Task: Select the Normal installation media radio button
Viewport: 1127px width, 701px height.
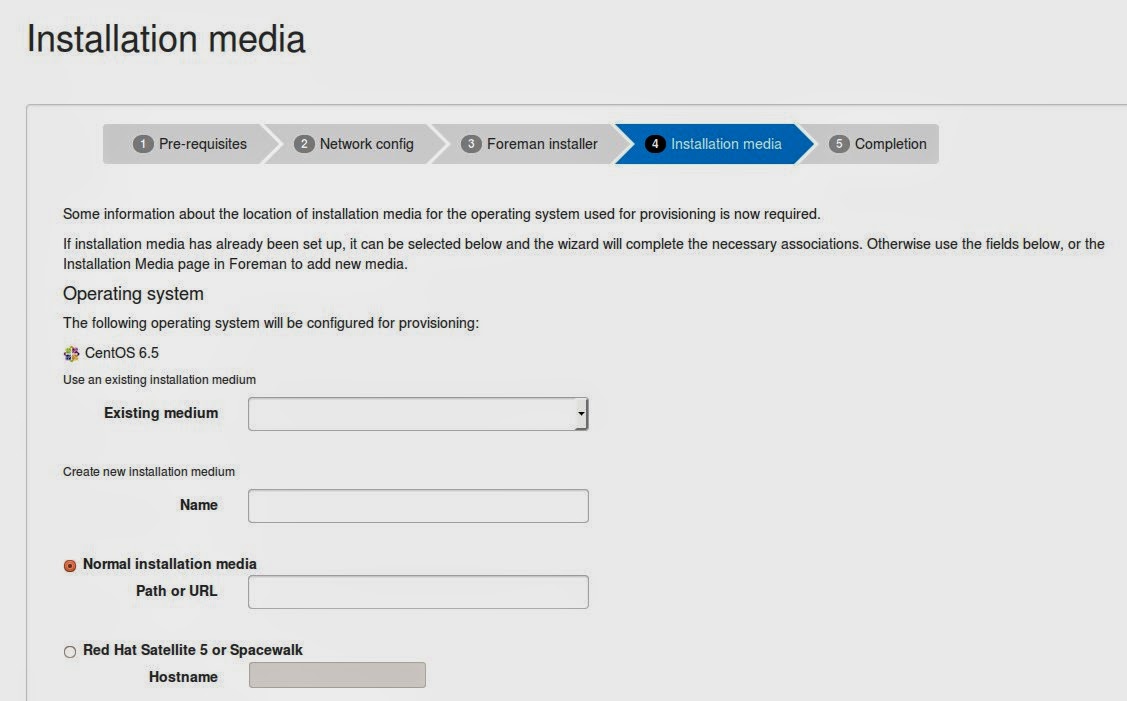Action: (x=70, y=565)
